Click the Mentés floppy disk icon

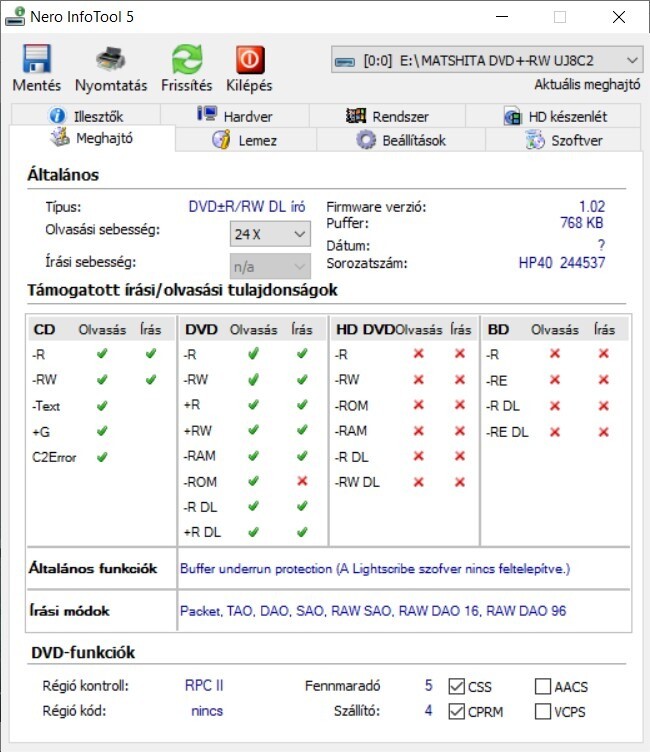tap(36, 59)
